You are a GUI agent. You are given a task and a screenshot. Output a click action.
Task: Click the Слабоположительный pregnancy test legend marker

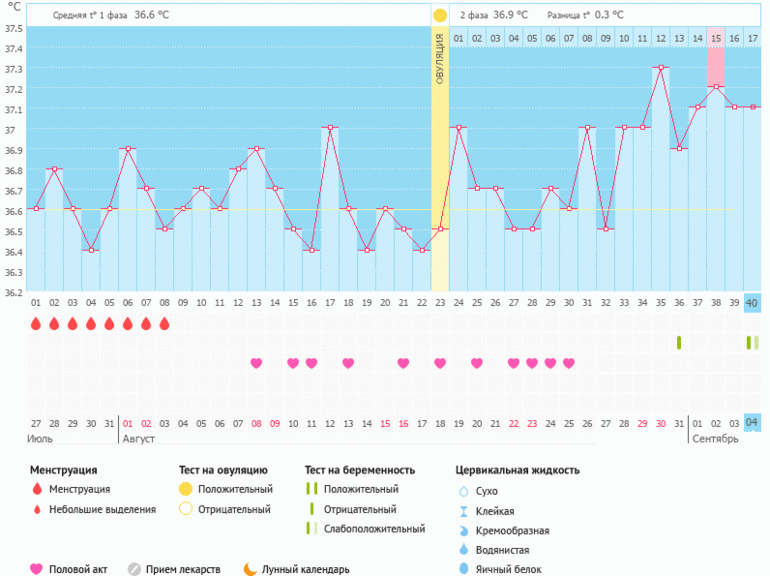coord(313,528)
